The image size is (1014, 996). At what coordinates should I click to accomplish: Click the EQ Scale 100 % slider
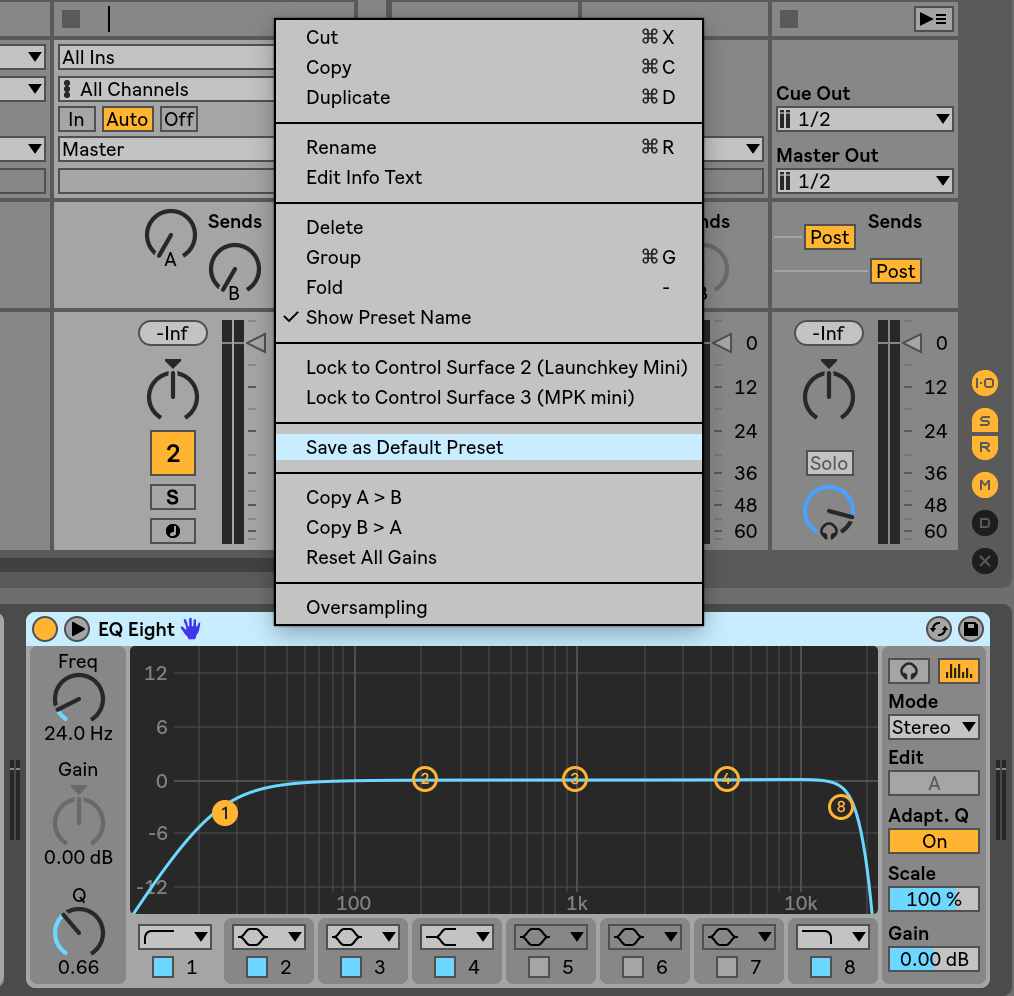pyautogui.click(x=934, y=899)
